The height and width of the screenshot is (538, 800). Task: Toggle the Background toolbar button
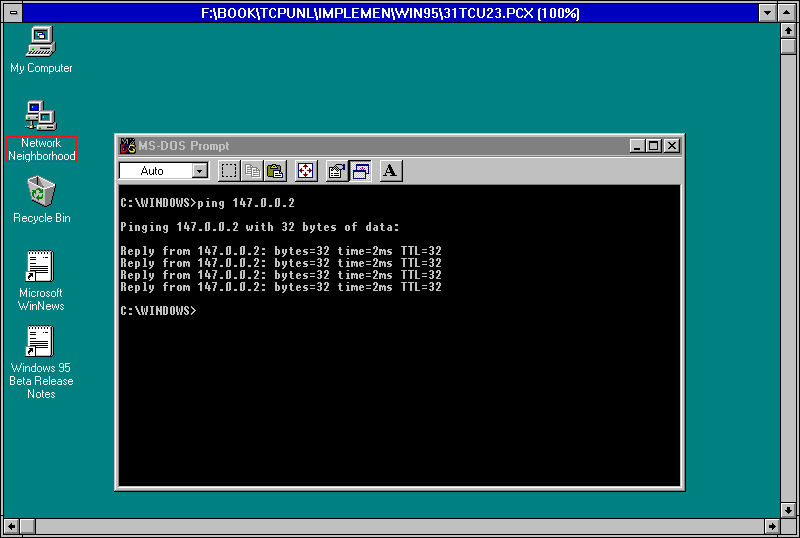point(360,171)
